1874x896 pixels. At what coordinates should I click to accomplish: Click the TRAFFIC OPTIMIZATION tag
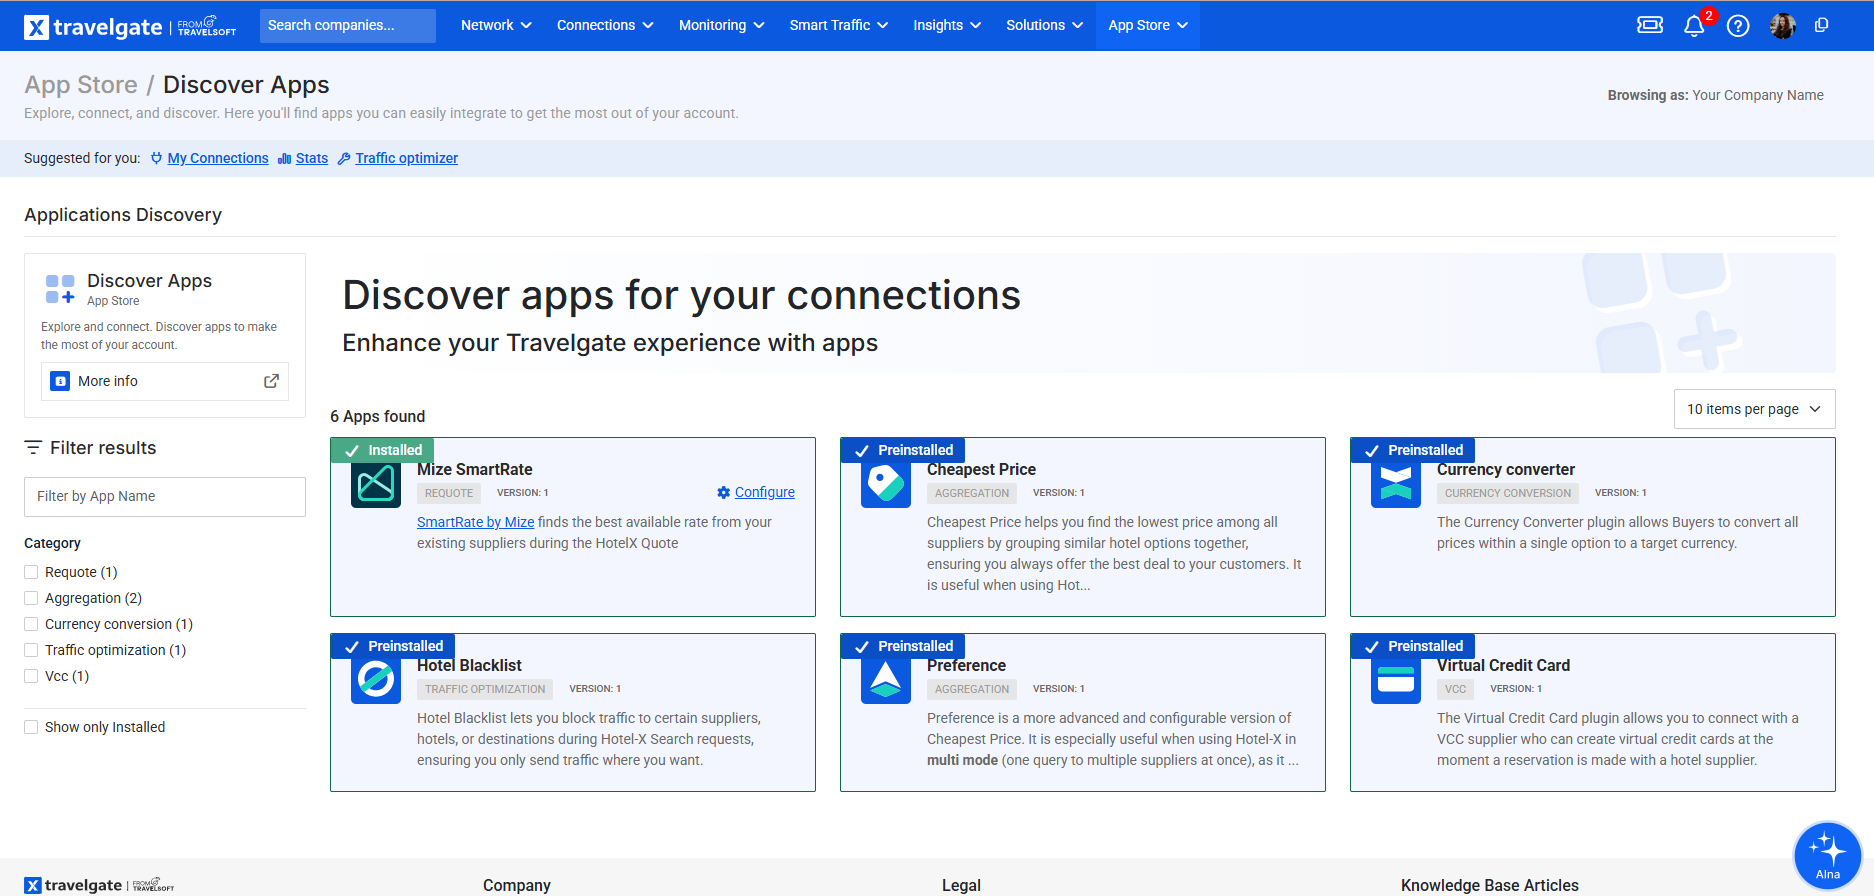click(x=485, y=689)
